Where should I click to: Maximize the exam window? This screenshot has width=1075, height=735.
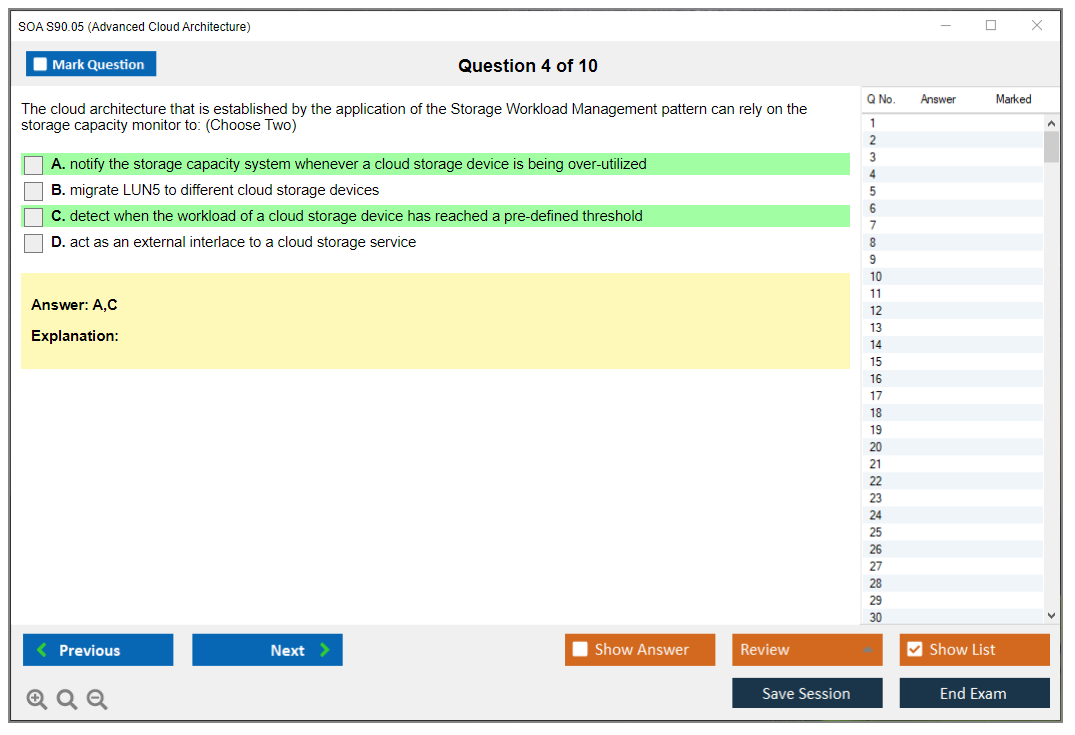pos(991,26)
